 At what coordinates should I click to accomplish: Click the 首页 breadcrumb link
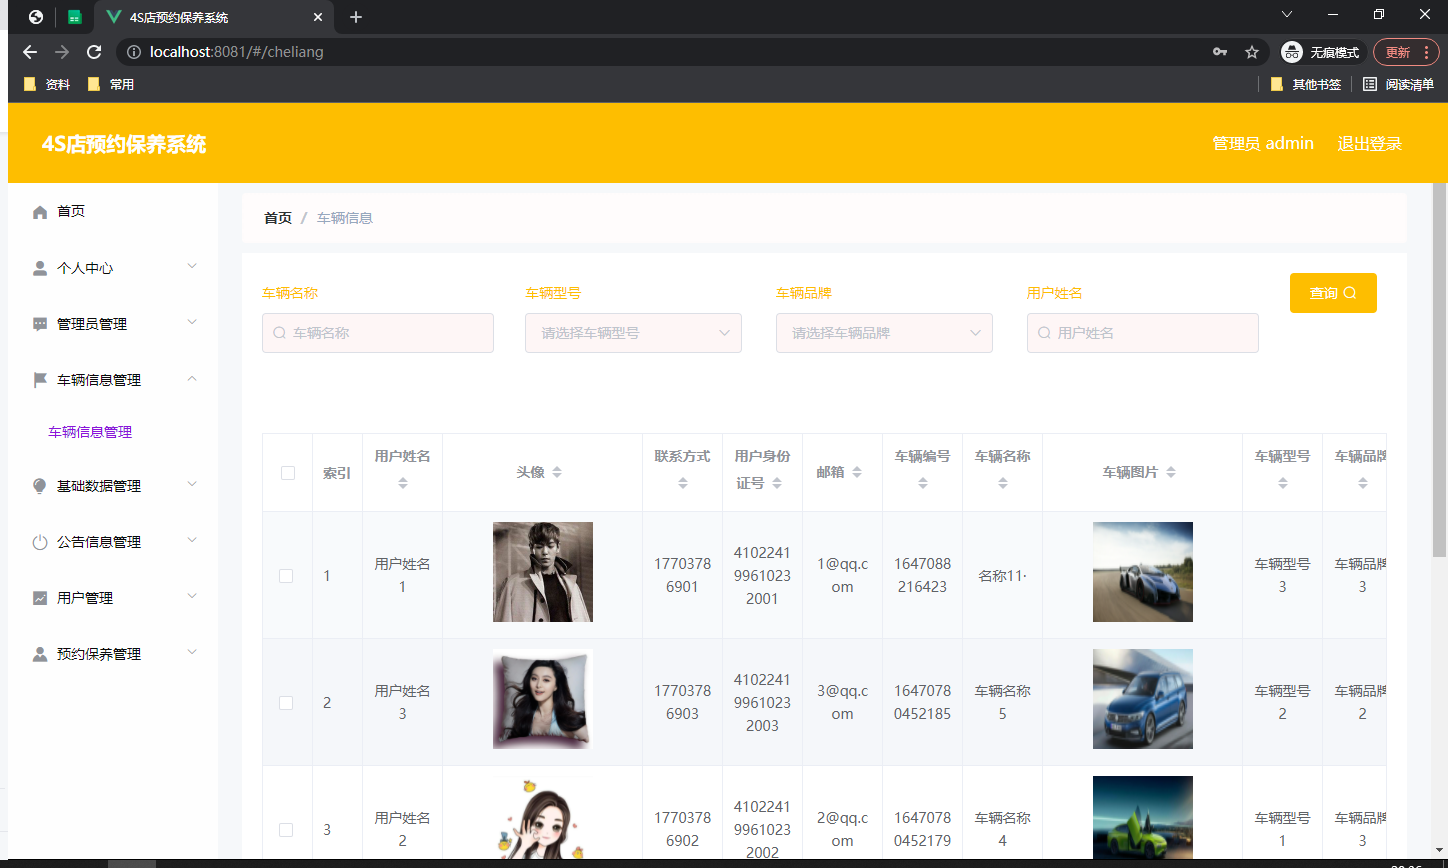point(277,217)
